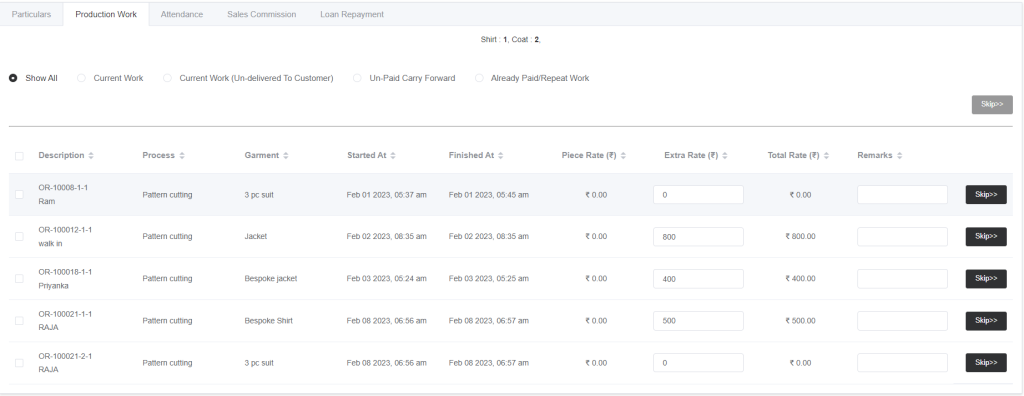Select Un-Paid Carry Forward filter

tap(357, 78)
